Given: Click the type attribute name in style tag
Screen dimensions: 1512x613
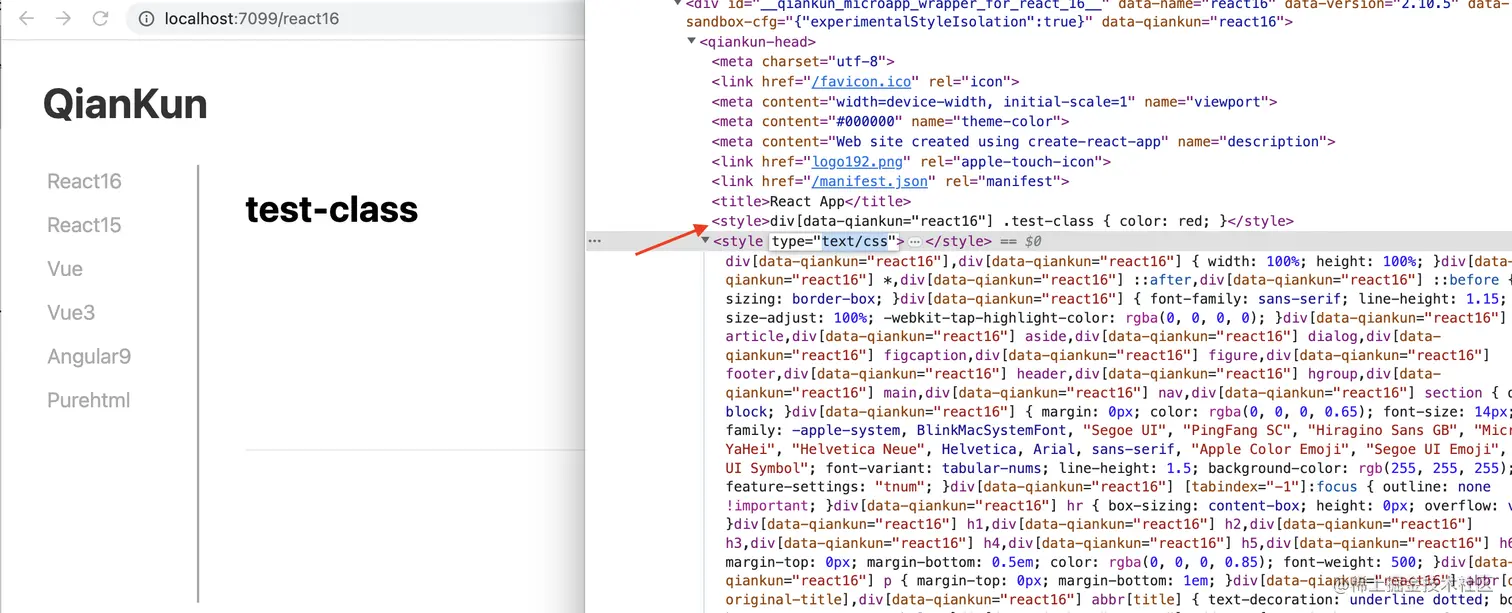Looking at the screenshot, I should click(x=789, y=241).
